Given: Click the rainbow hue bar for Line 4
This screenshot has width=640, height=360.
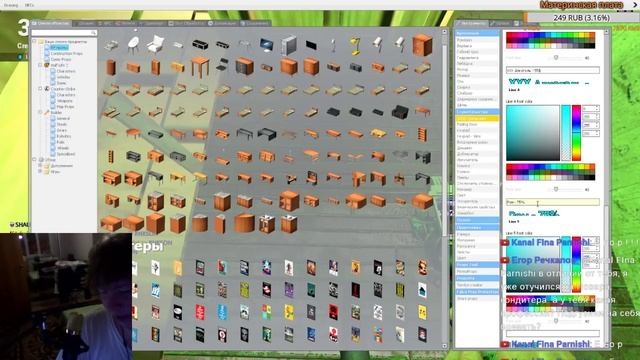Looking at the screenshot, I should [576, 133].
